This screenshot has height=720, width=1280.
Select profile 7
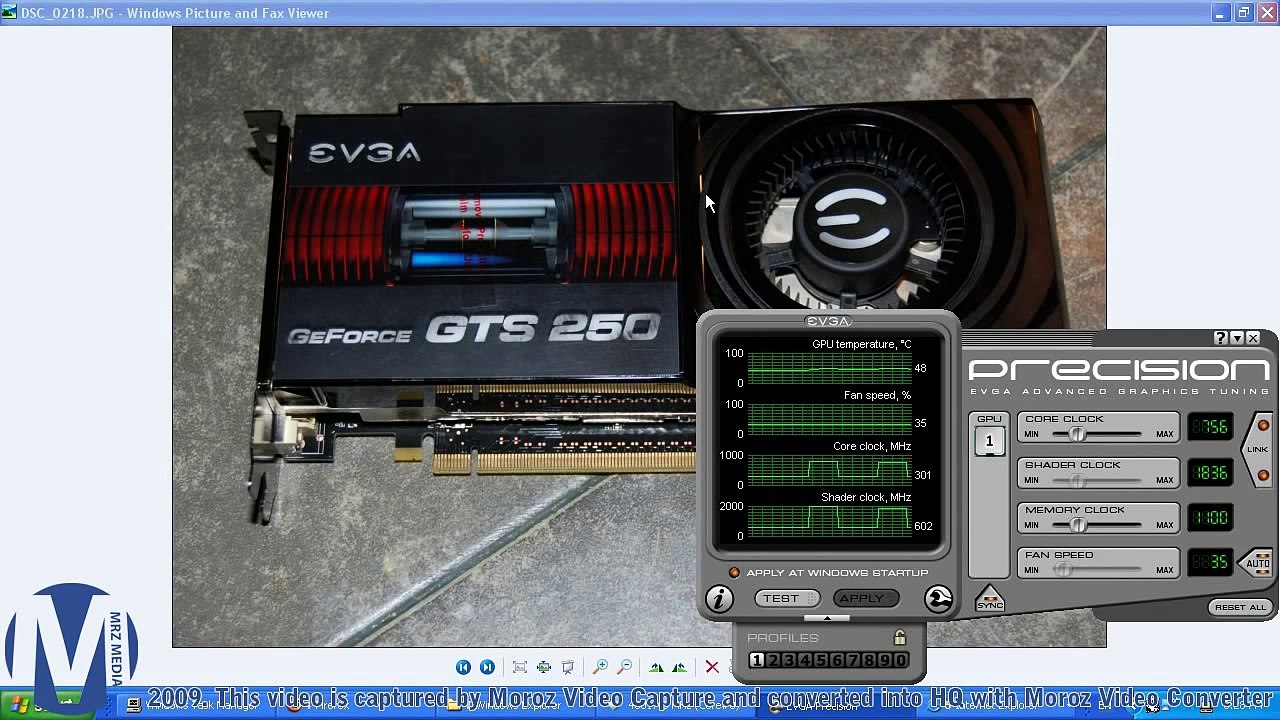(853, 660)
